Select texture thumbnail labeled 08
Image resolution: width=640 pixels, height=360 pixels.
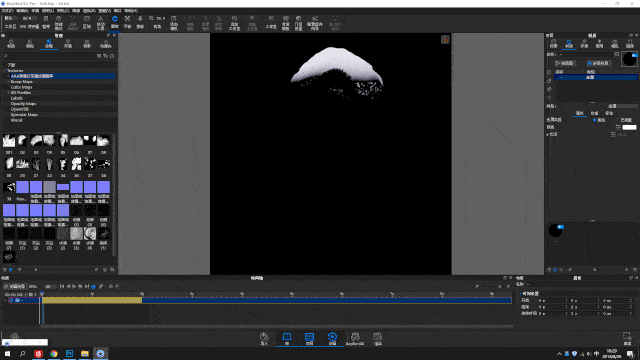click(103, 141)
